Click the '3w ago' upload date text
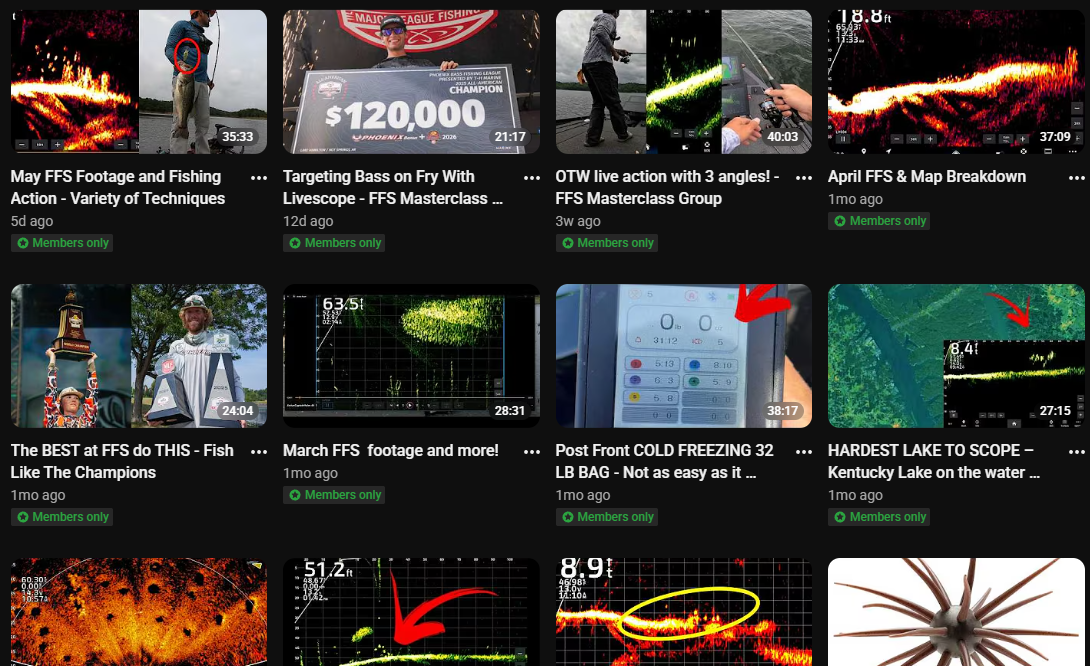Image resolution: width=1090 pixels, height=666 pixels. tap(578, 221)
